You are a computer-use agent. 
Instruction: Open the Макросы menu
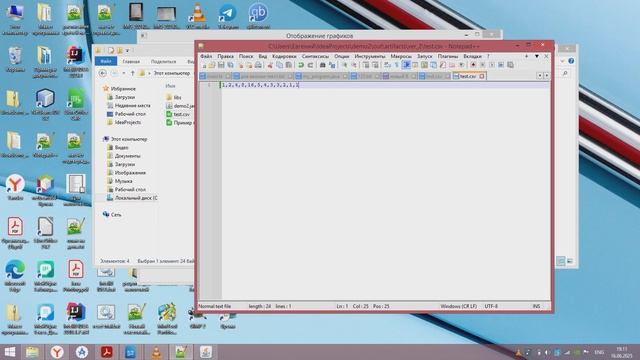click(x=401, y=56)
